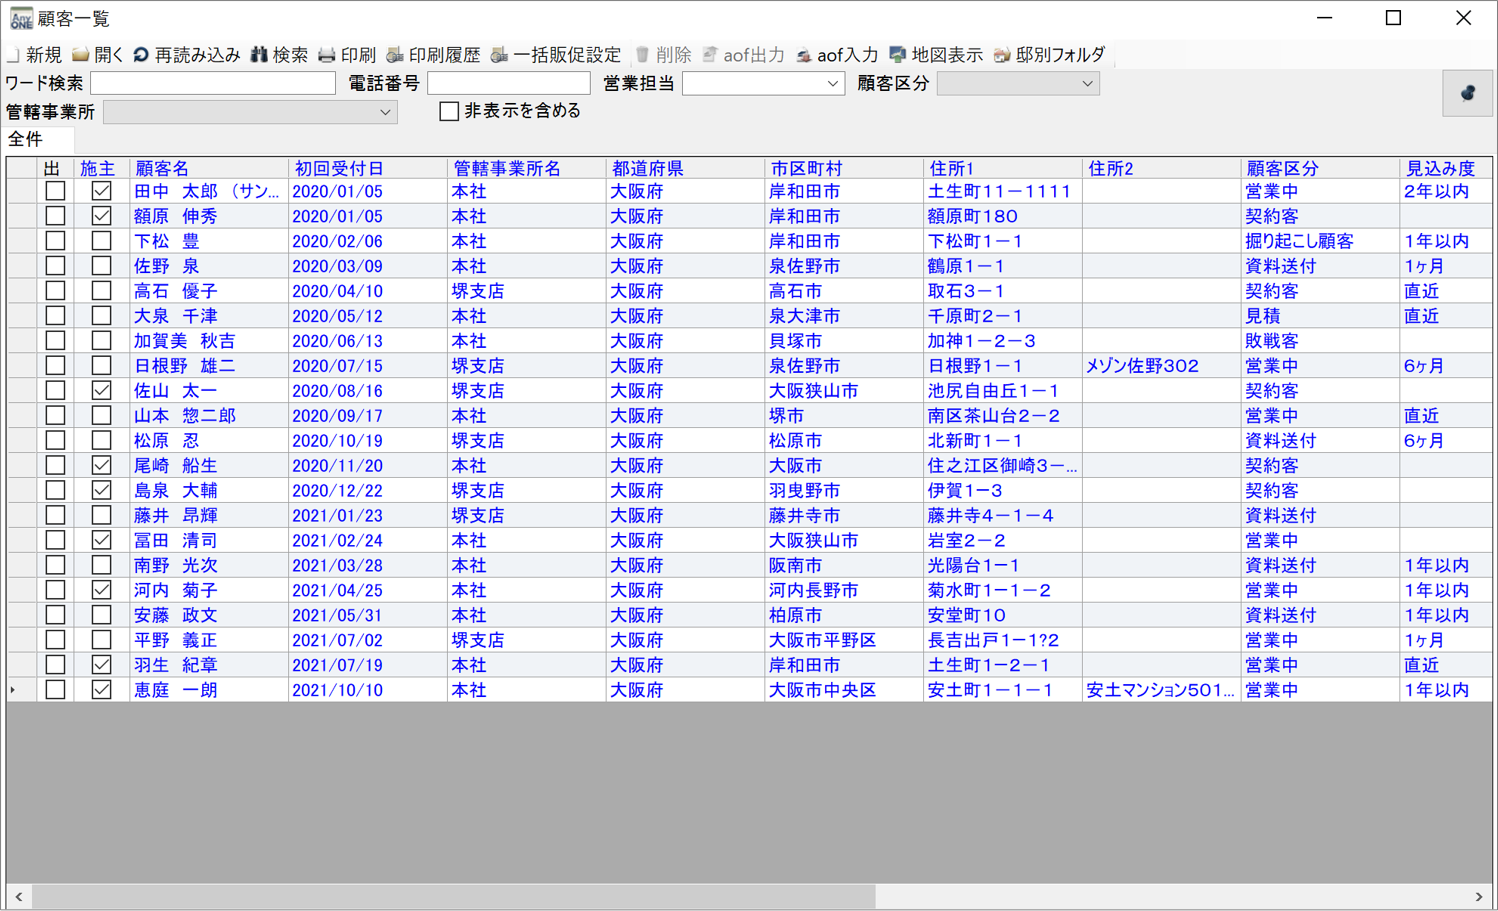Check the 出 box for 佐野 泉
This screenshot has height=911, width=1498.
pyautogui.click(x=56, y=266)
